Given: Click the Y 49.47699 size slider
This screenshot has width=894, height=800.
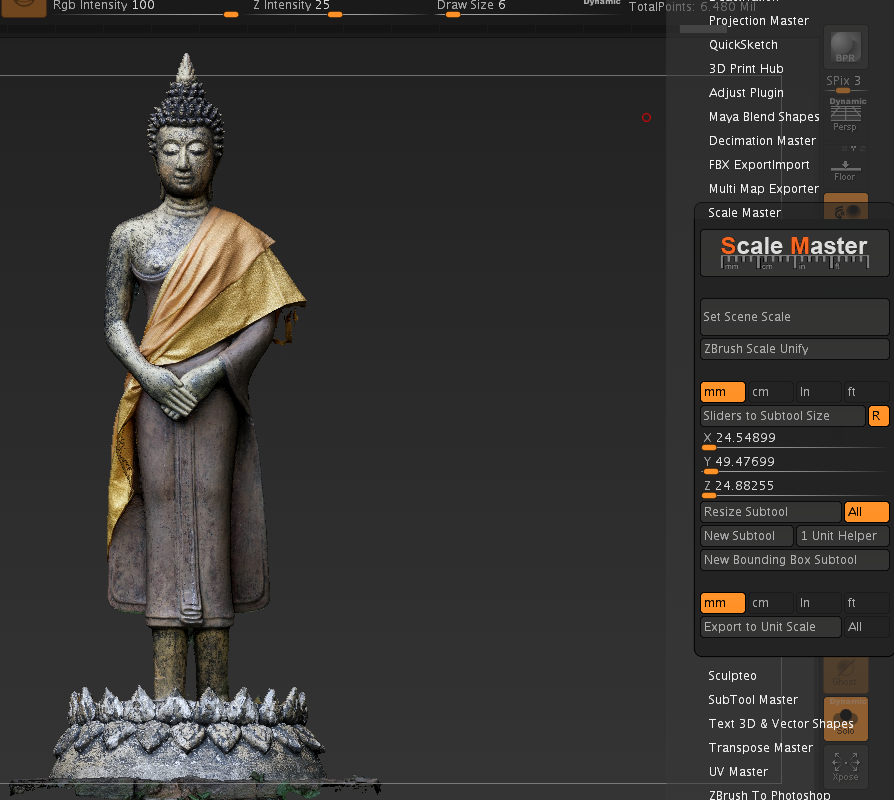Looking at the screenshot, I should 794,464.
